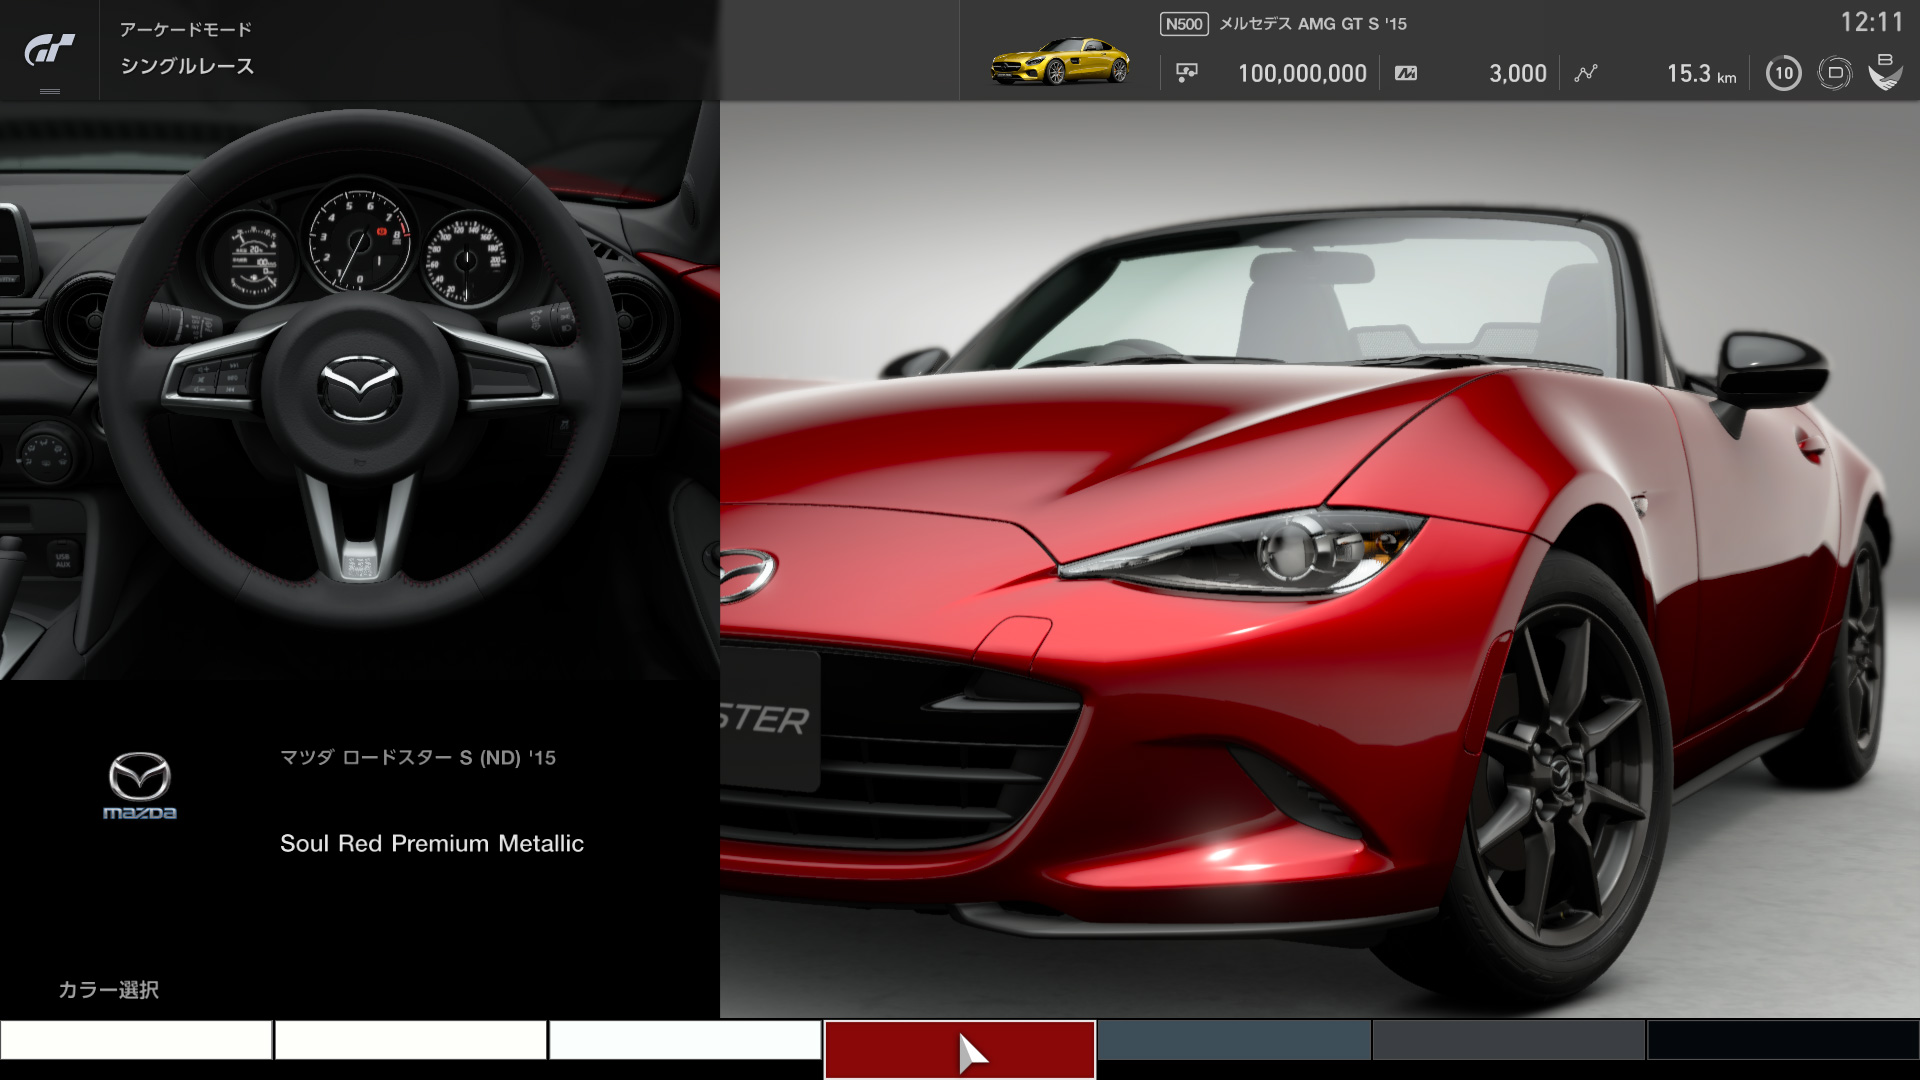This screenshot has height=1080, width=1920.
Task: Choose the third pale white color swatch
Action: [x=685, y=1040]
